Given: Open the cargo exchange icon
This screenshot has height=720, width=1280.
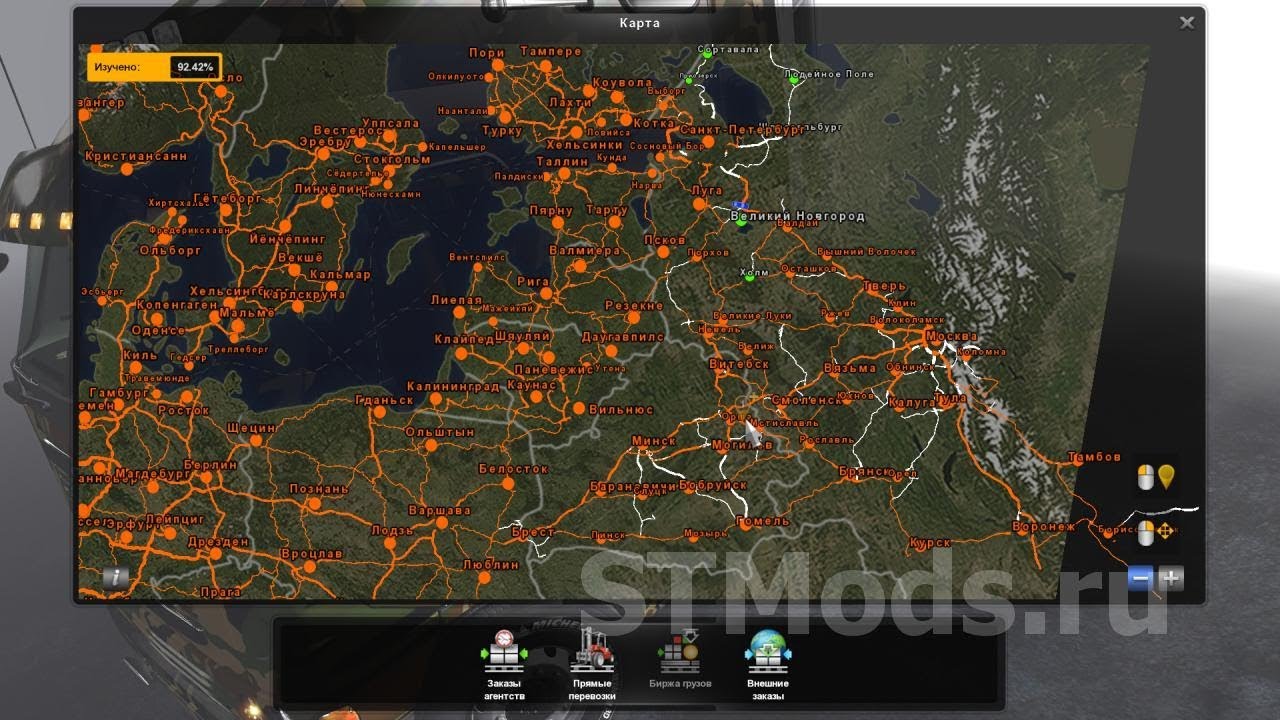Looking at the screenshot, I should (679, 651).
